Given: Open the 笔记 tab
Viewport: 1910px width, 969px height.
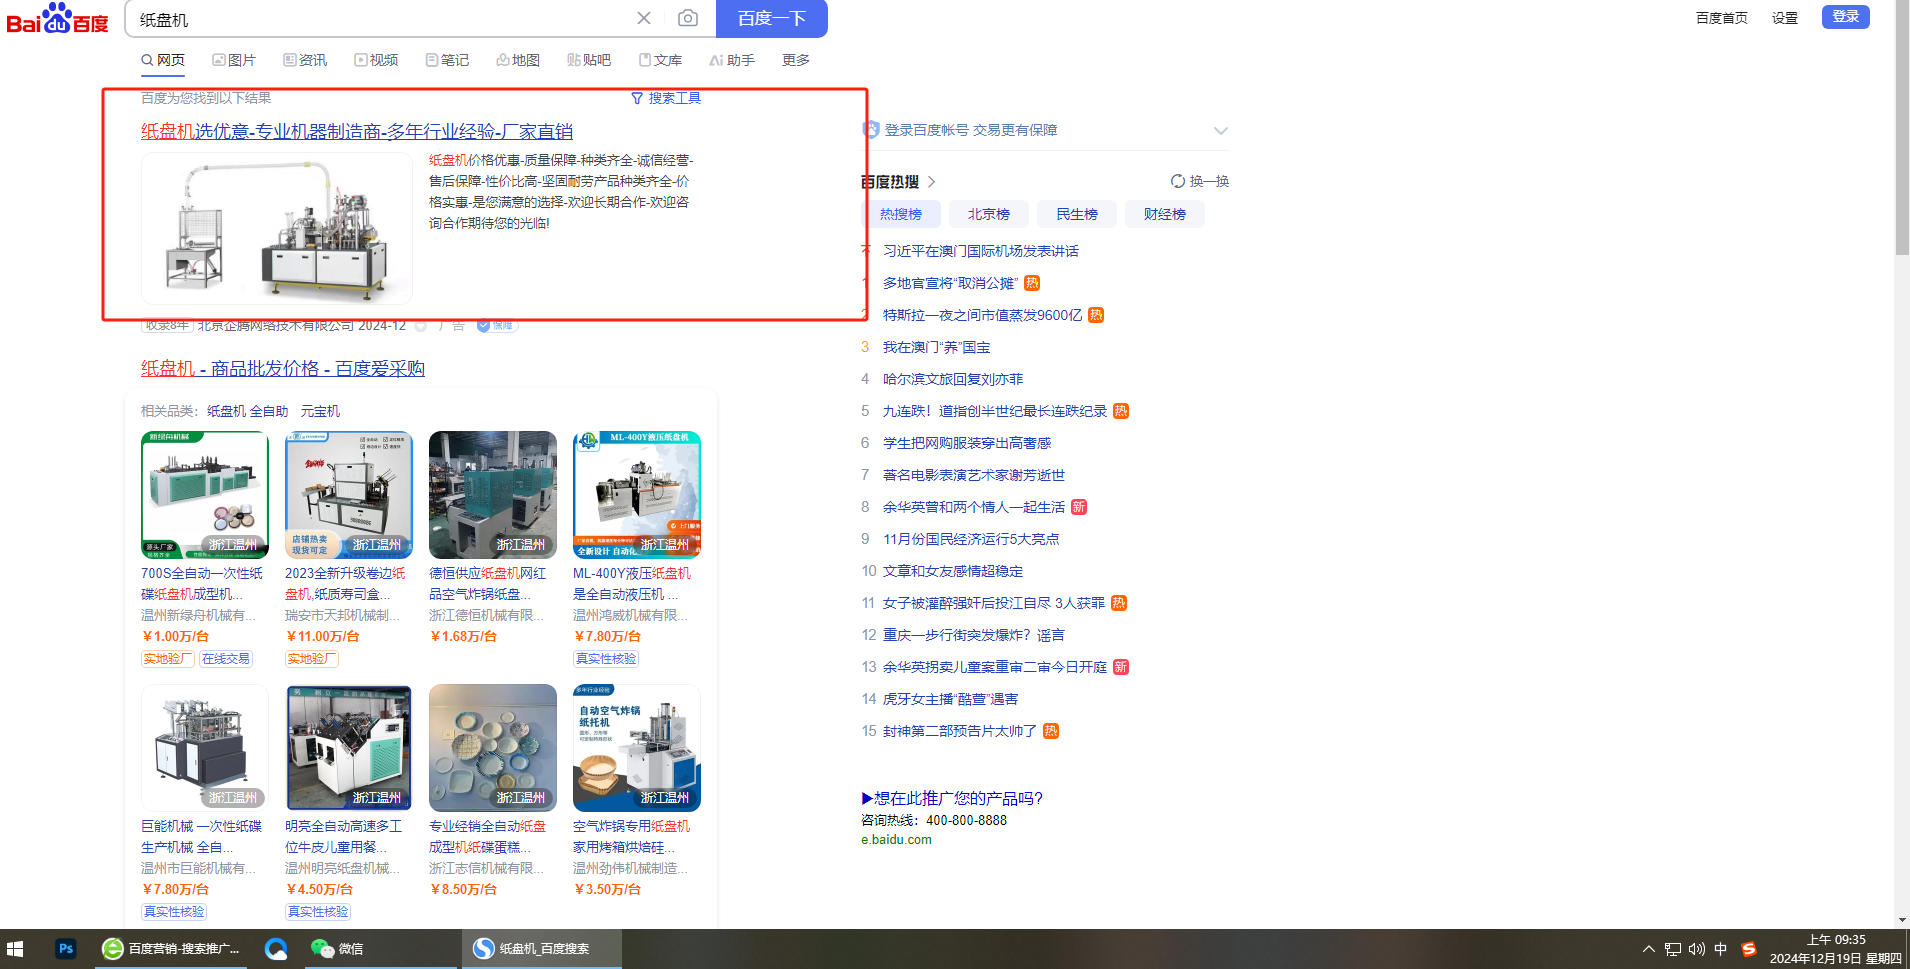Looking at the screenshot, I should 447,60.
